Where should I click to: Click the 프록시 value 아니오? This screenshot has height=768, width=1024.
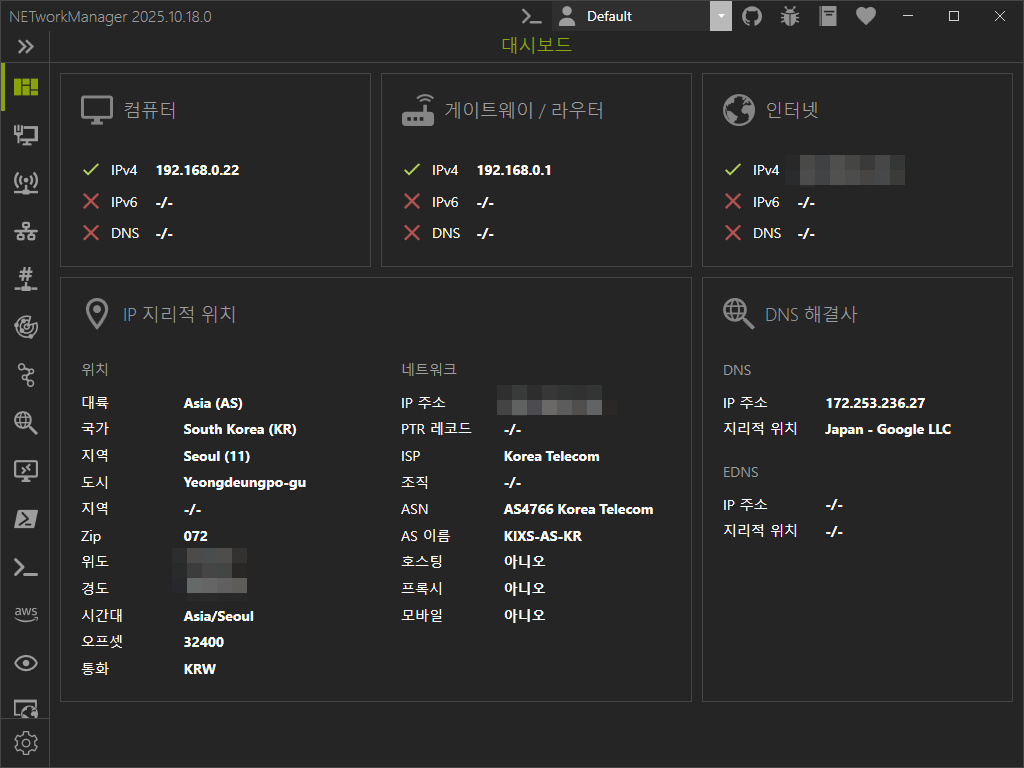pyautogui.click(x=524, y=588)
